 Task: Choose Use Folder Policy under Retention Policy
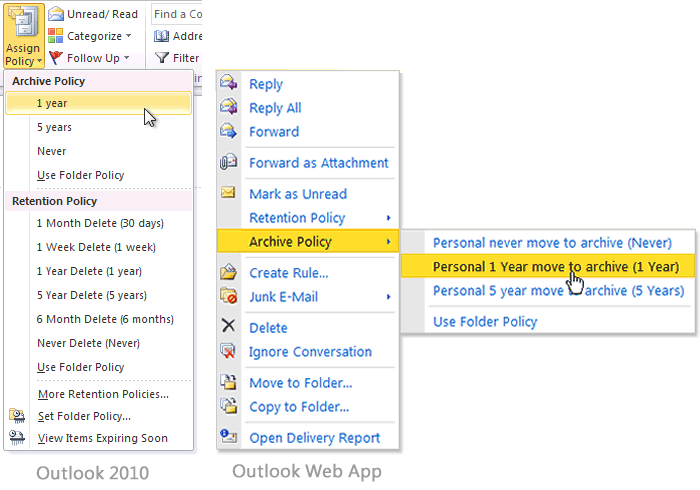point(99,367)
